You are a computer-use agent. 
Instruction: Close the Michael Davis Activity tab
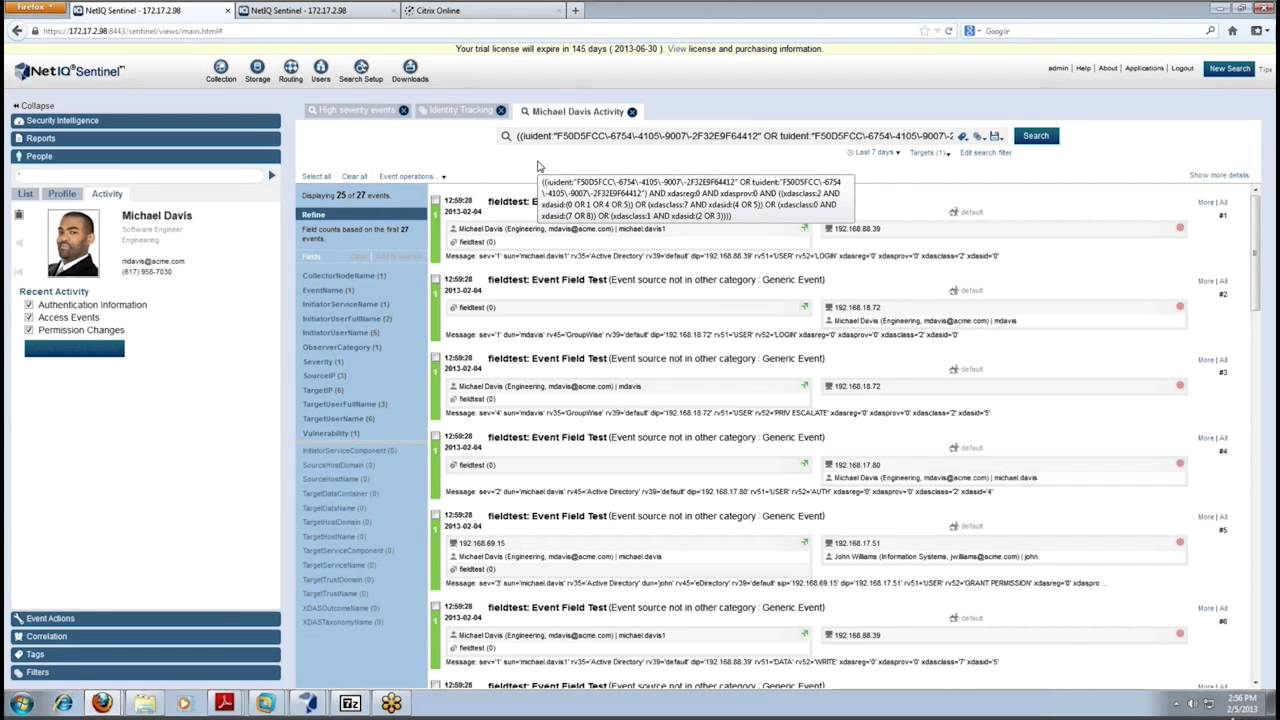632,111
